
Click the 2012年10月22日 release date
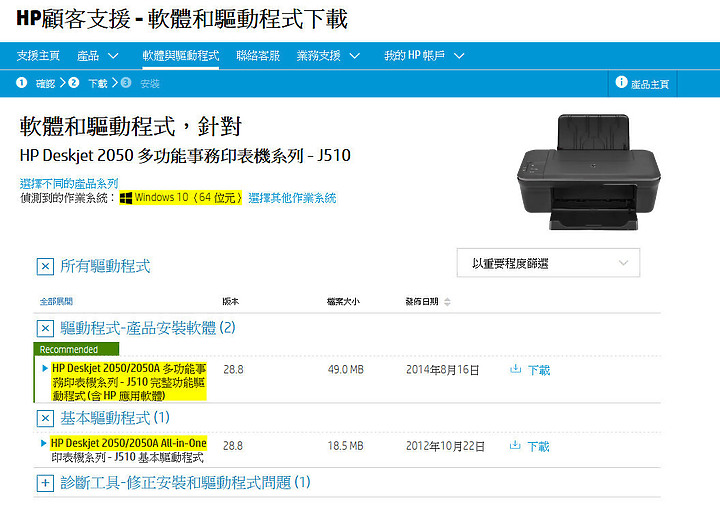click(x=445, y=446)
